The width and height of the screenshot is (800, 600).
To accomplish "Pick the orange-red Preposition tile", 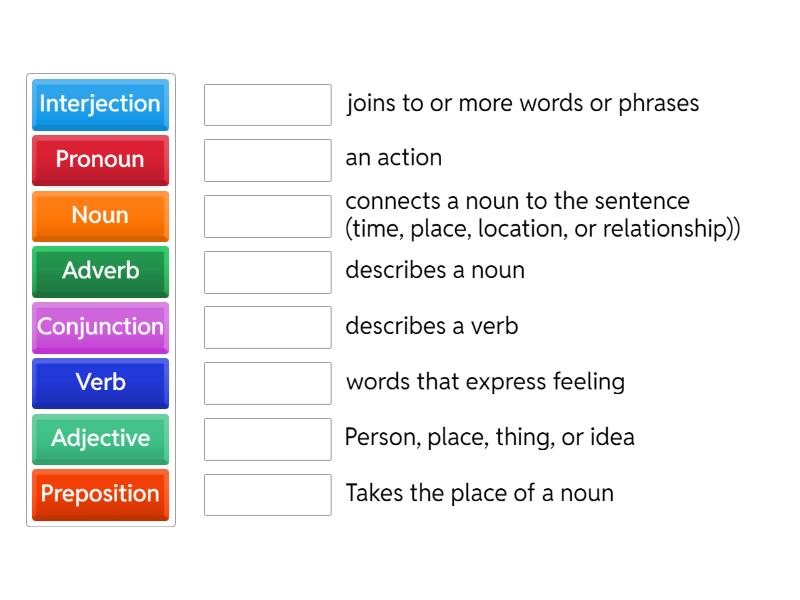I will click(x=100, y=494).
